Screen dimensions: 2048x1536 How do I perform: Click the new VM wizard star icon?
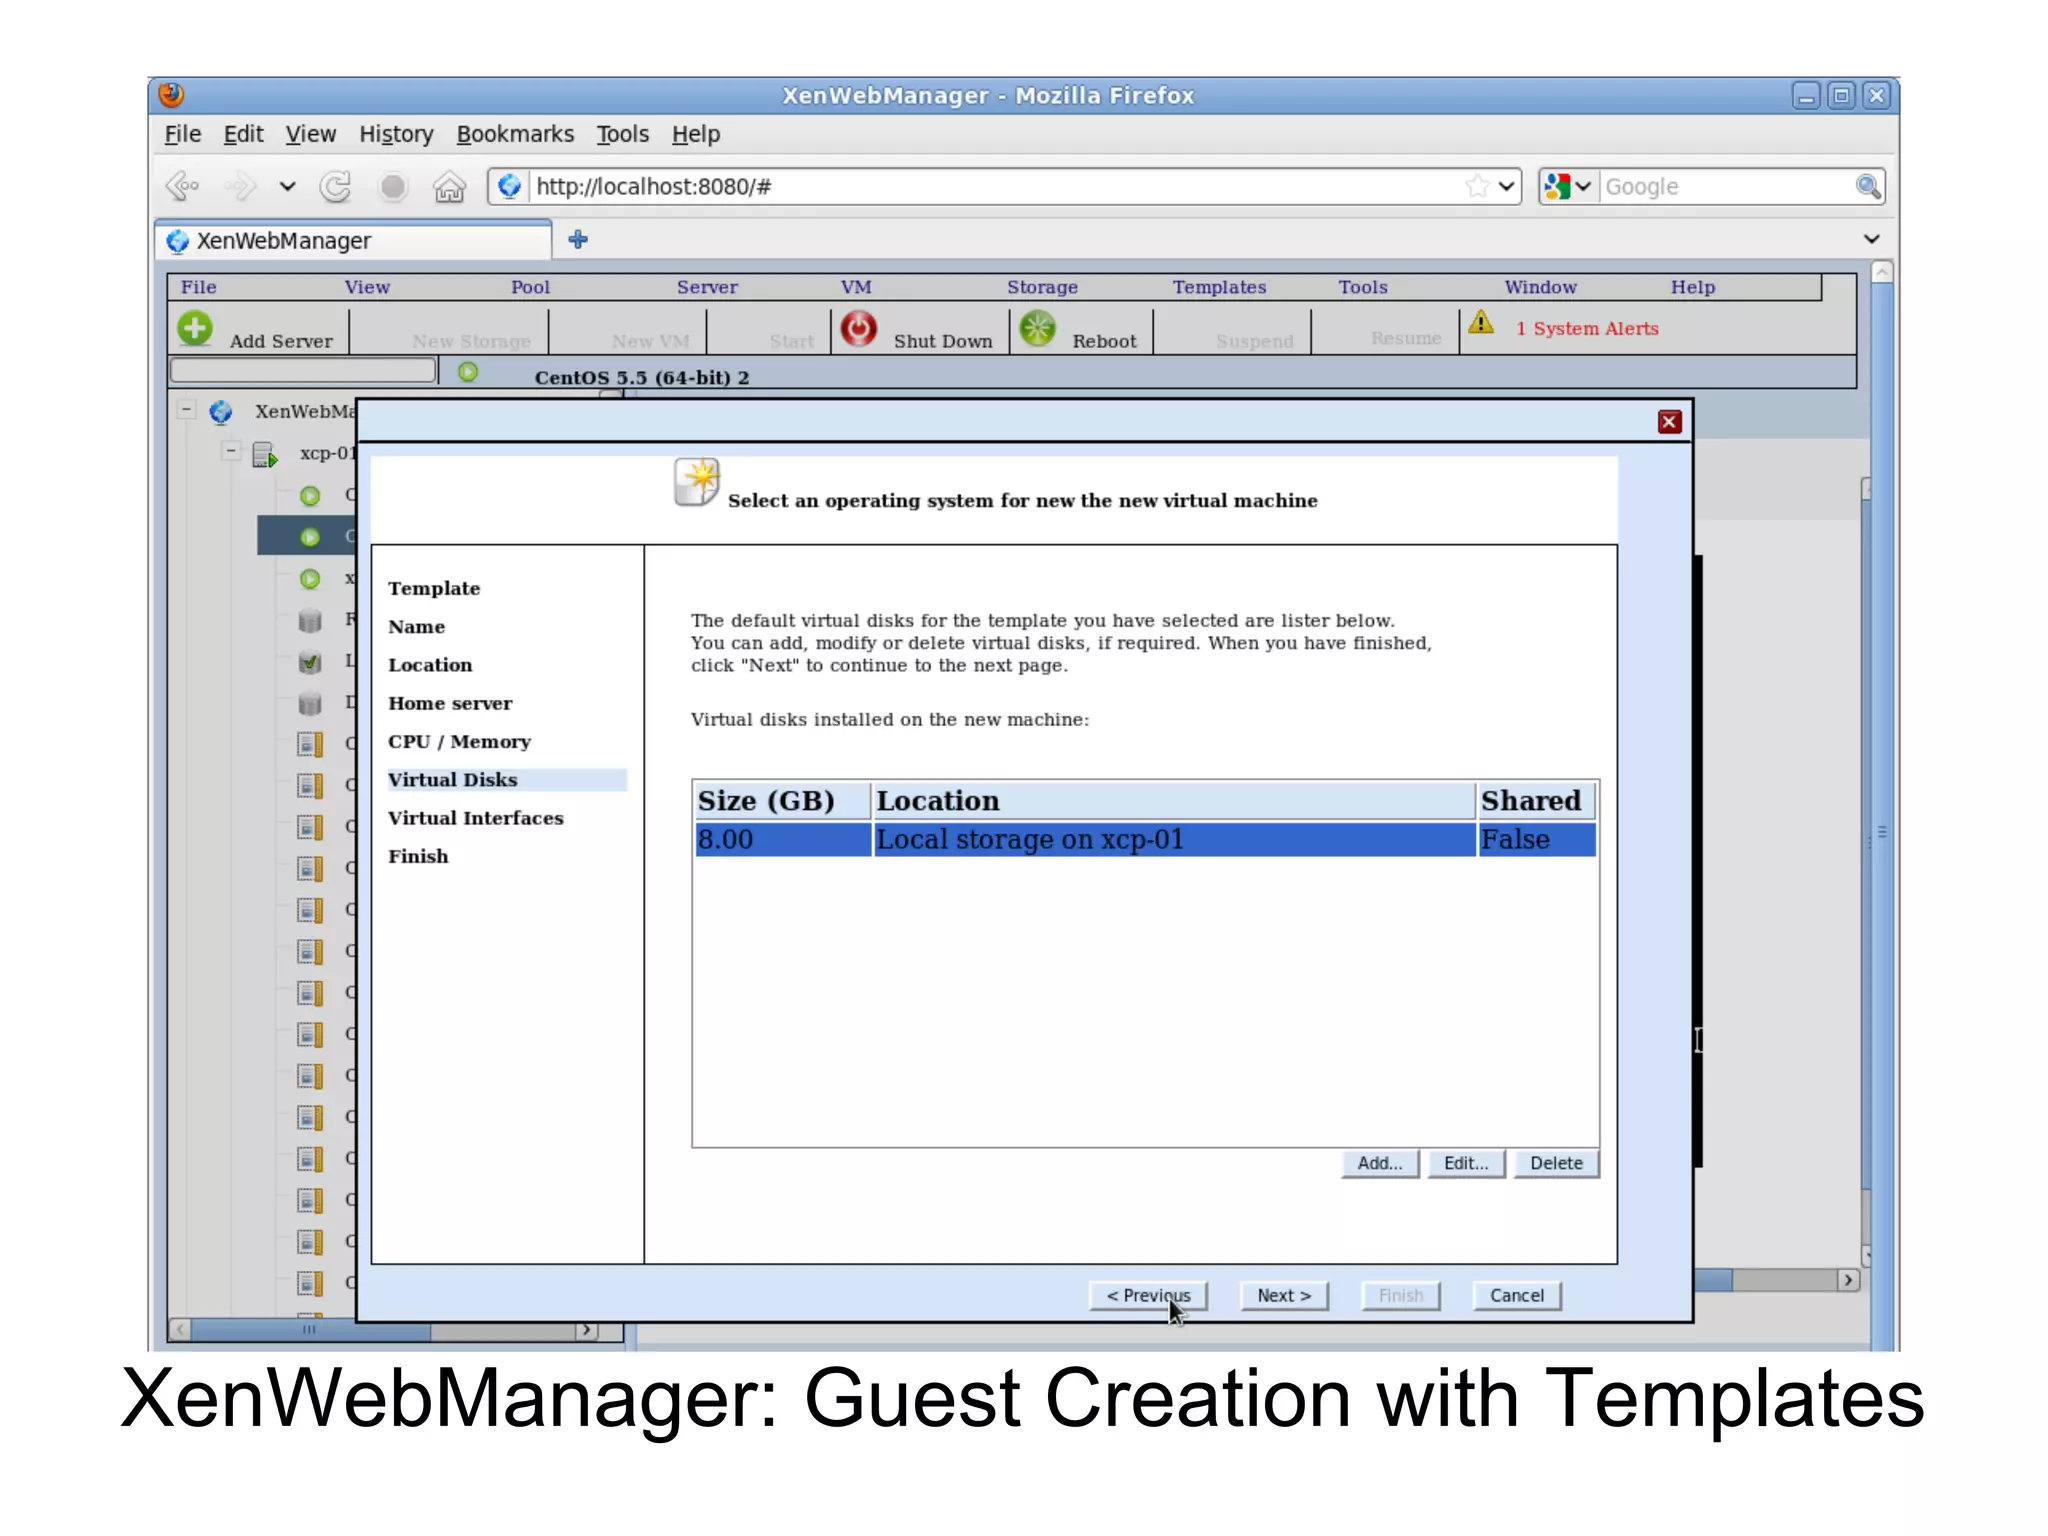pyautogui.click(x=697, y=482)
